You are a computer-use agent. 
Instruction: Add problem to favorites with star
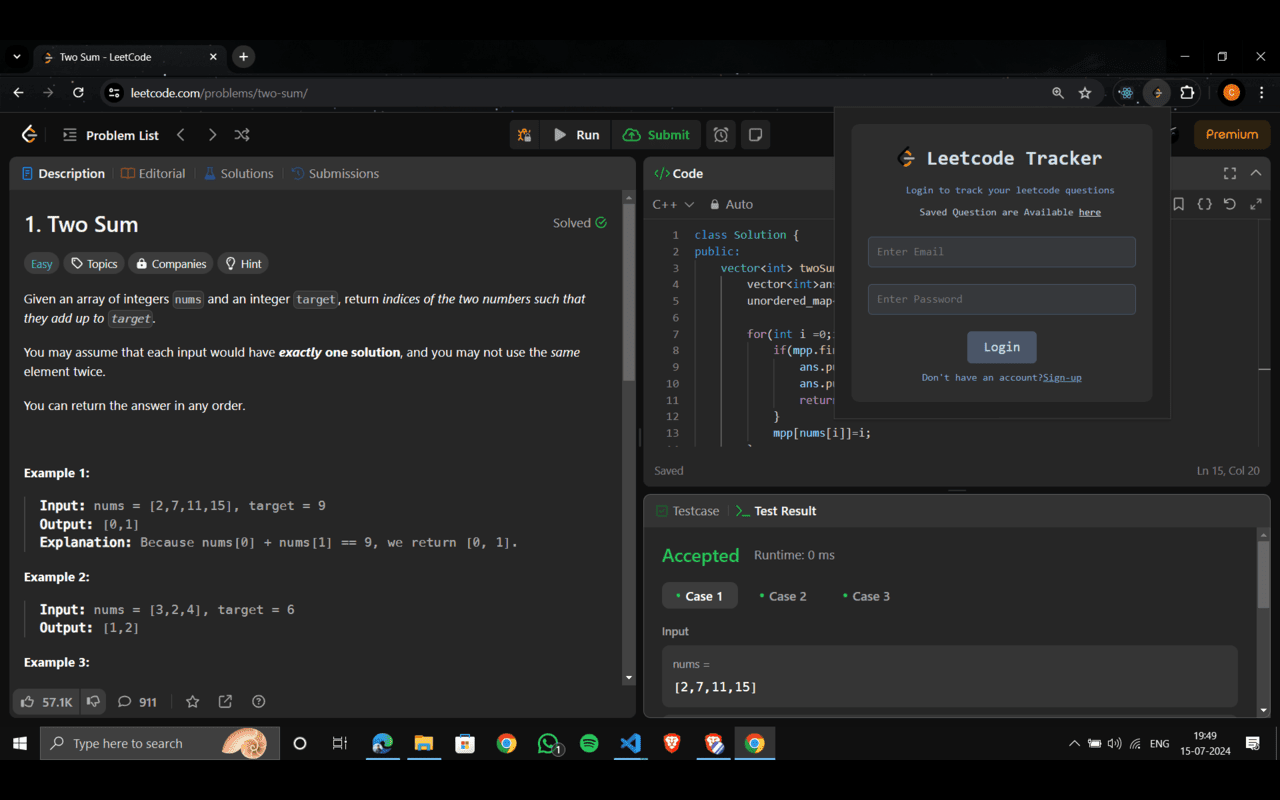193,702
